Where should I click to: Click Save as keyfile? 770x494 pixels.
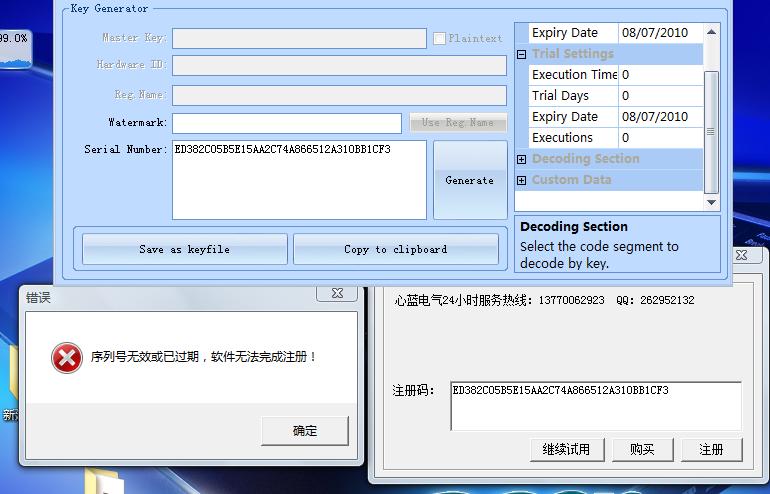click(x=184, y=249)
